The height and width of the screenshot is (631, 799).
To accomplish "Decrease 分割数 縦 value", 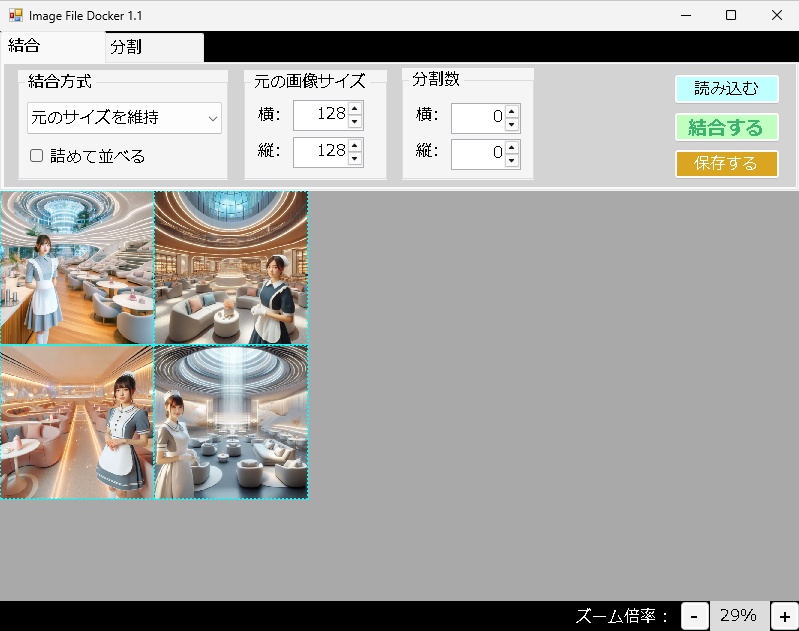I will [x=512, y=161].
